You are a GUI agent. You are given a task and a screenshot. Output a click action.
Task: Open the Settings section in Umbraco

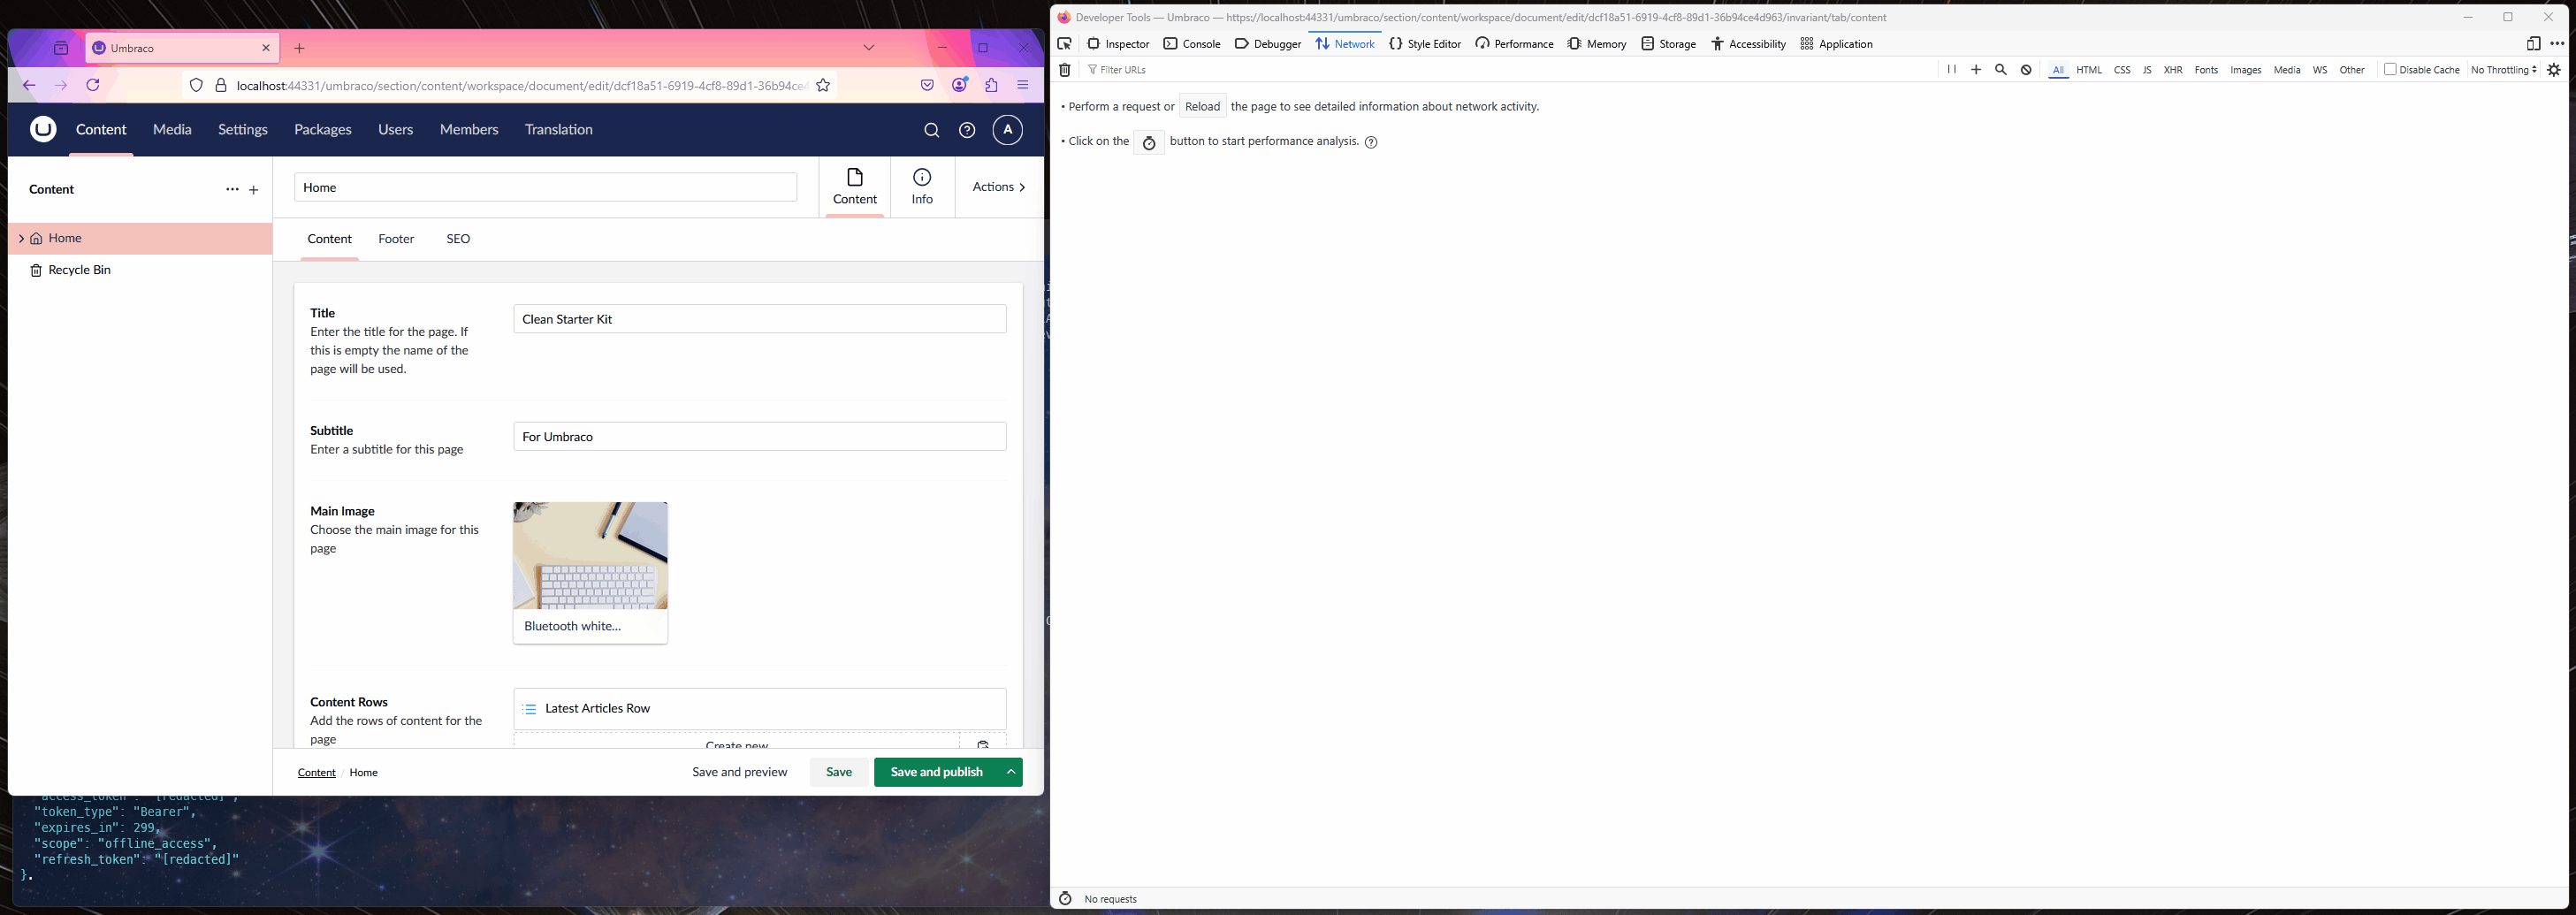coord(243,129)
